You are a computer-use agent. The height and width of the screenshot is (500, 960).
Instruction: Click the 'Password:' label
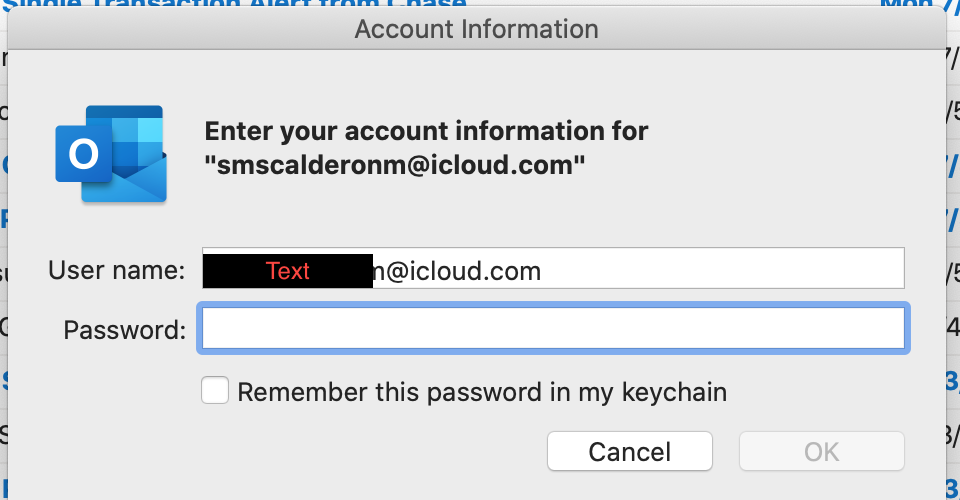[x=124, y=330]
